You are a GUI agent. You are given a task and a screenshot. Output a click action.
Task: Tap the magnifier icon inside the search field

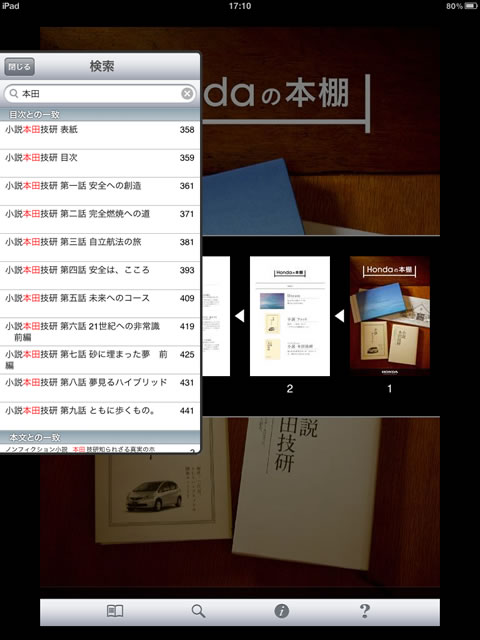[14, 94]
